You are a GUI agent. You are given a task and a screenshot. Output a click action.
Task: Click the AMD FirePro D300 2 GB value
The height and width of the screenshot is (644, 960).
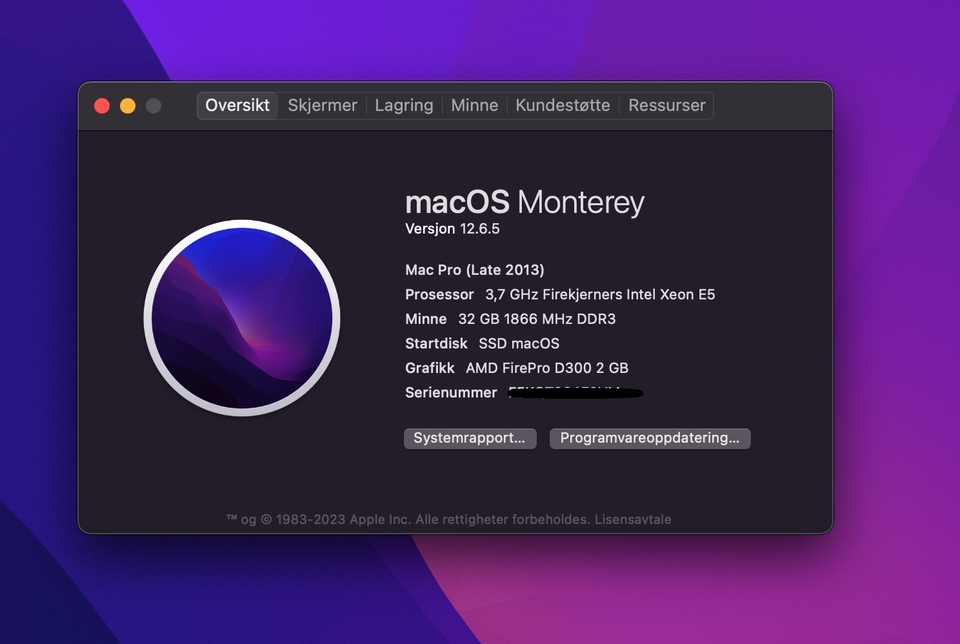tap(547, 368)
